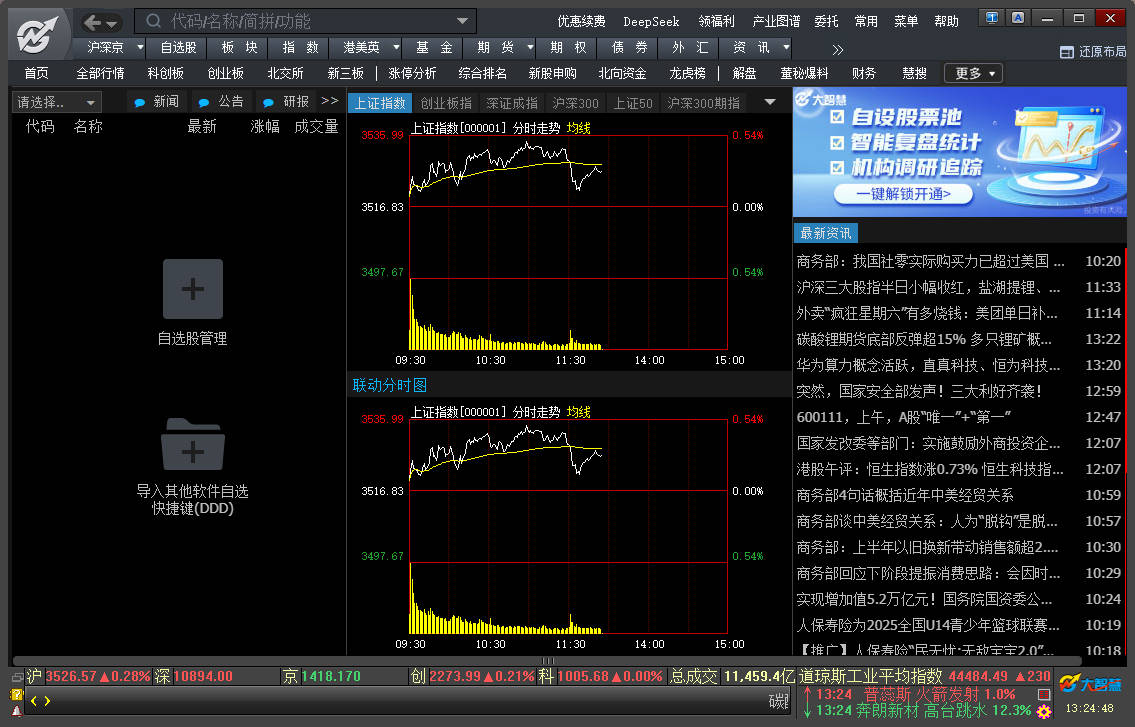Click the red square icon beside alerts
The height and width of the screenshot is (727, 1135).
[x=1044, y=694]
